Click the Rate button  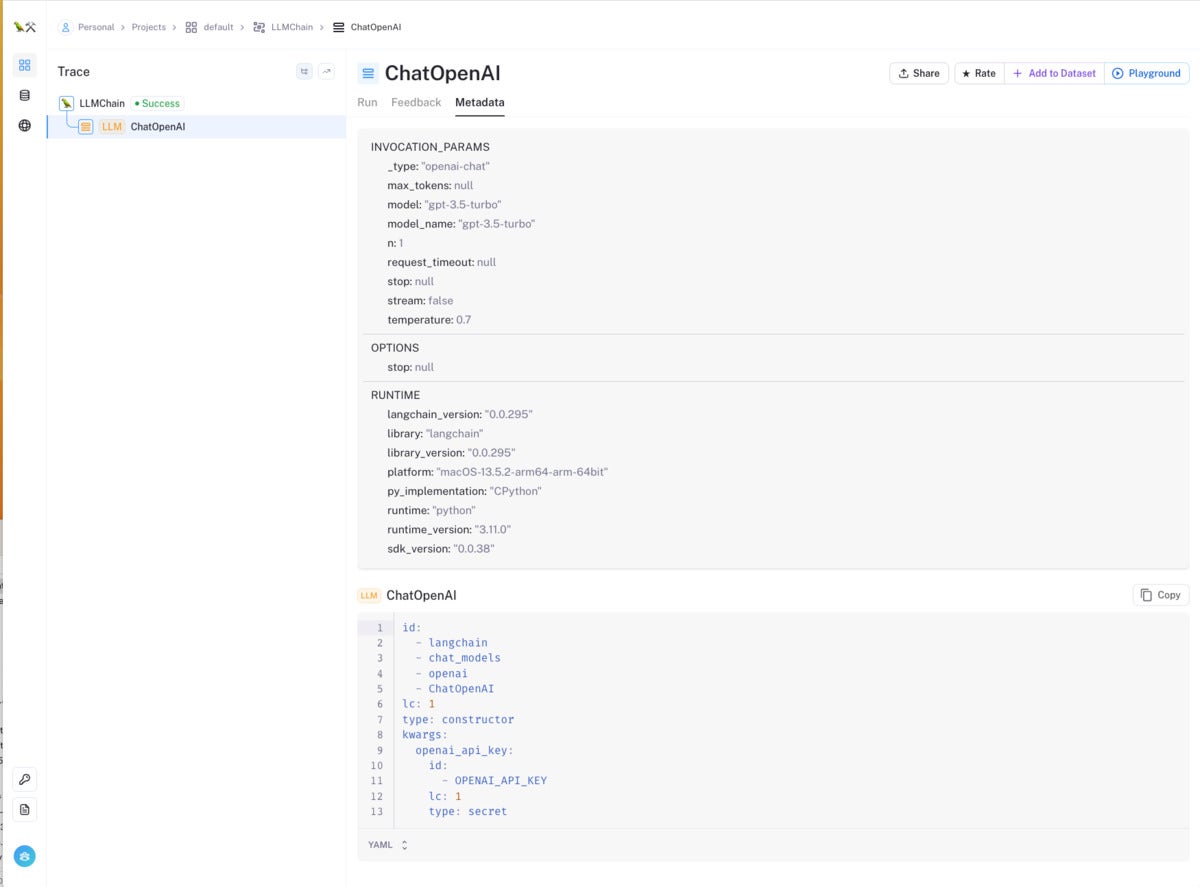click(x=979, y=73)
